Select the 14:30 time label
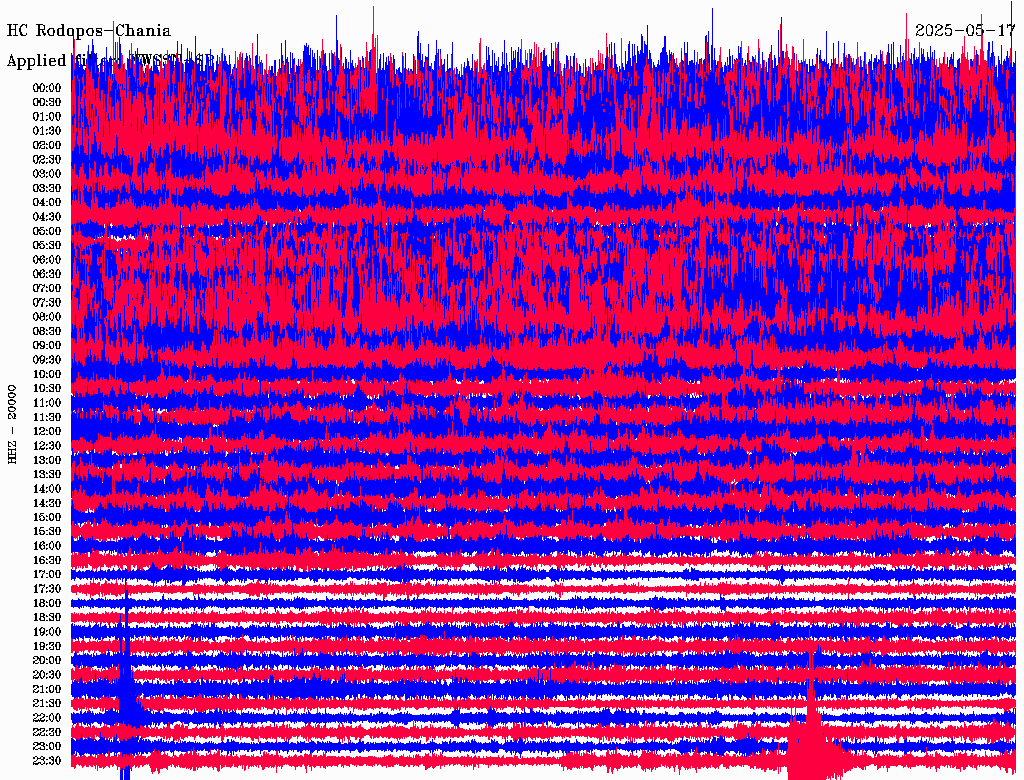Screen dimensions: 1024x780 point(47,503)
